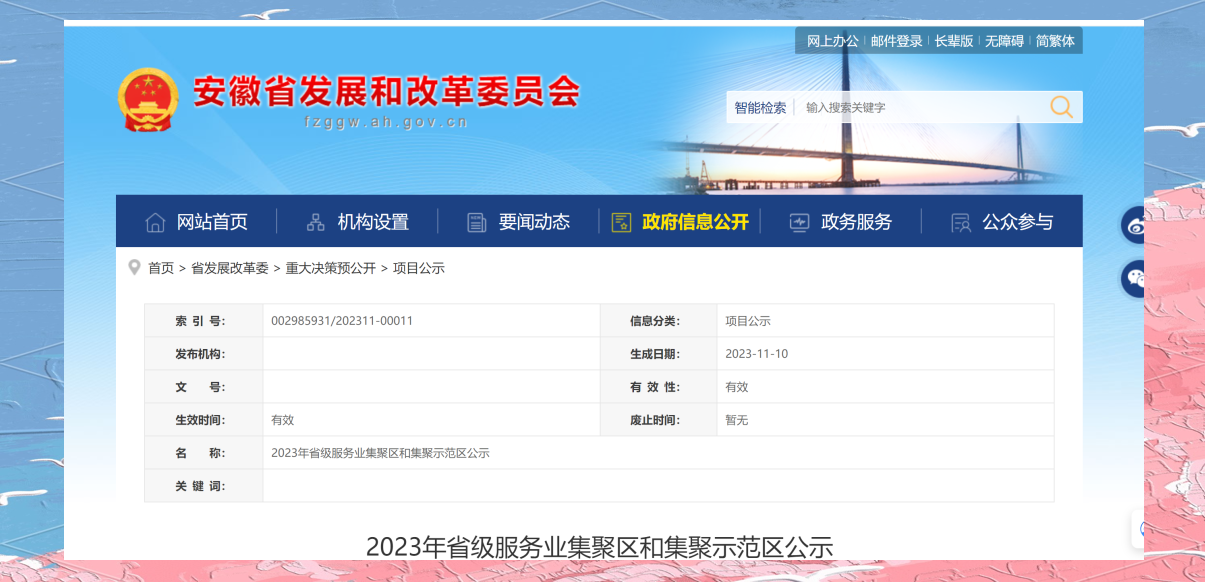Image resolution: width=1205 pixels, height=582 pixels.
Task: Open 政务服务 navigation menu item
Action: [x=856, y=222]
